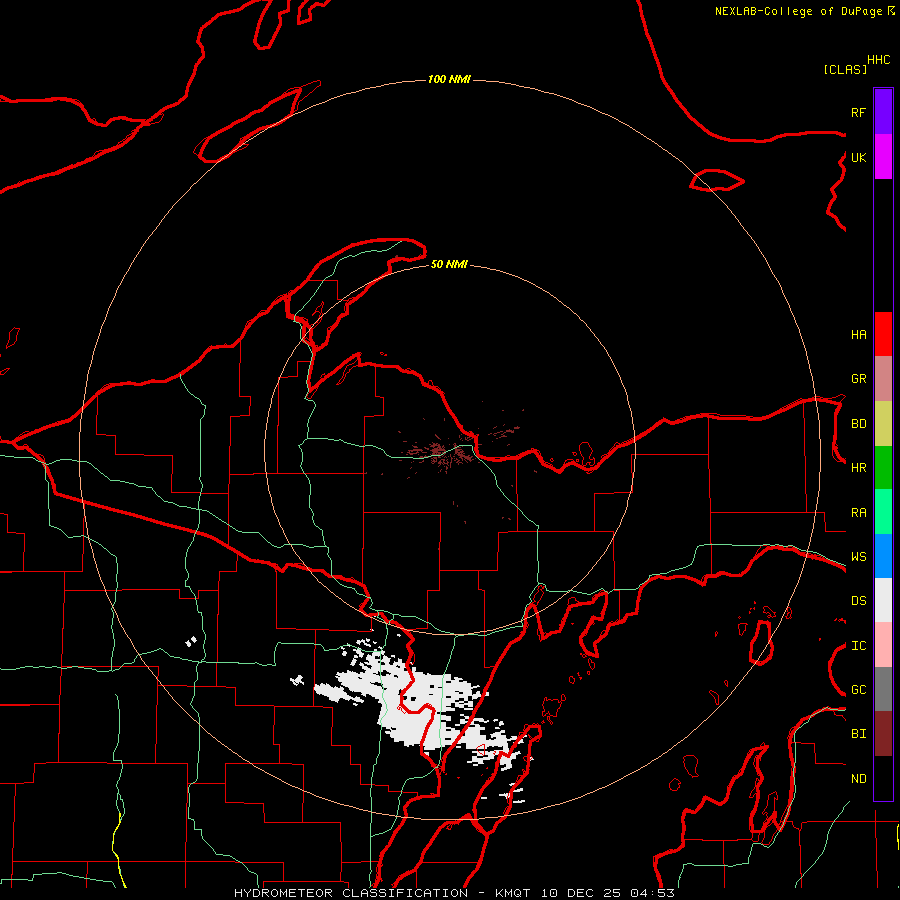The width and height of the screenshot is (900, 900).
Task: Click the GC gray legend swatch
Action: (x=883, y=689)
